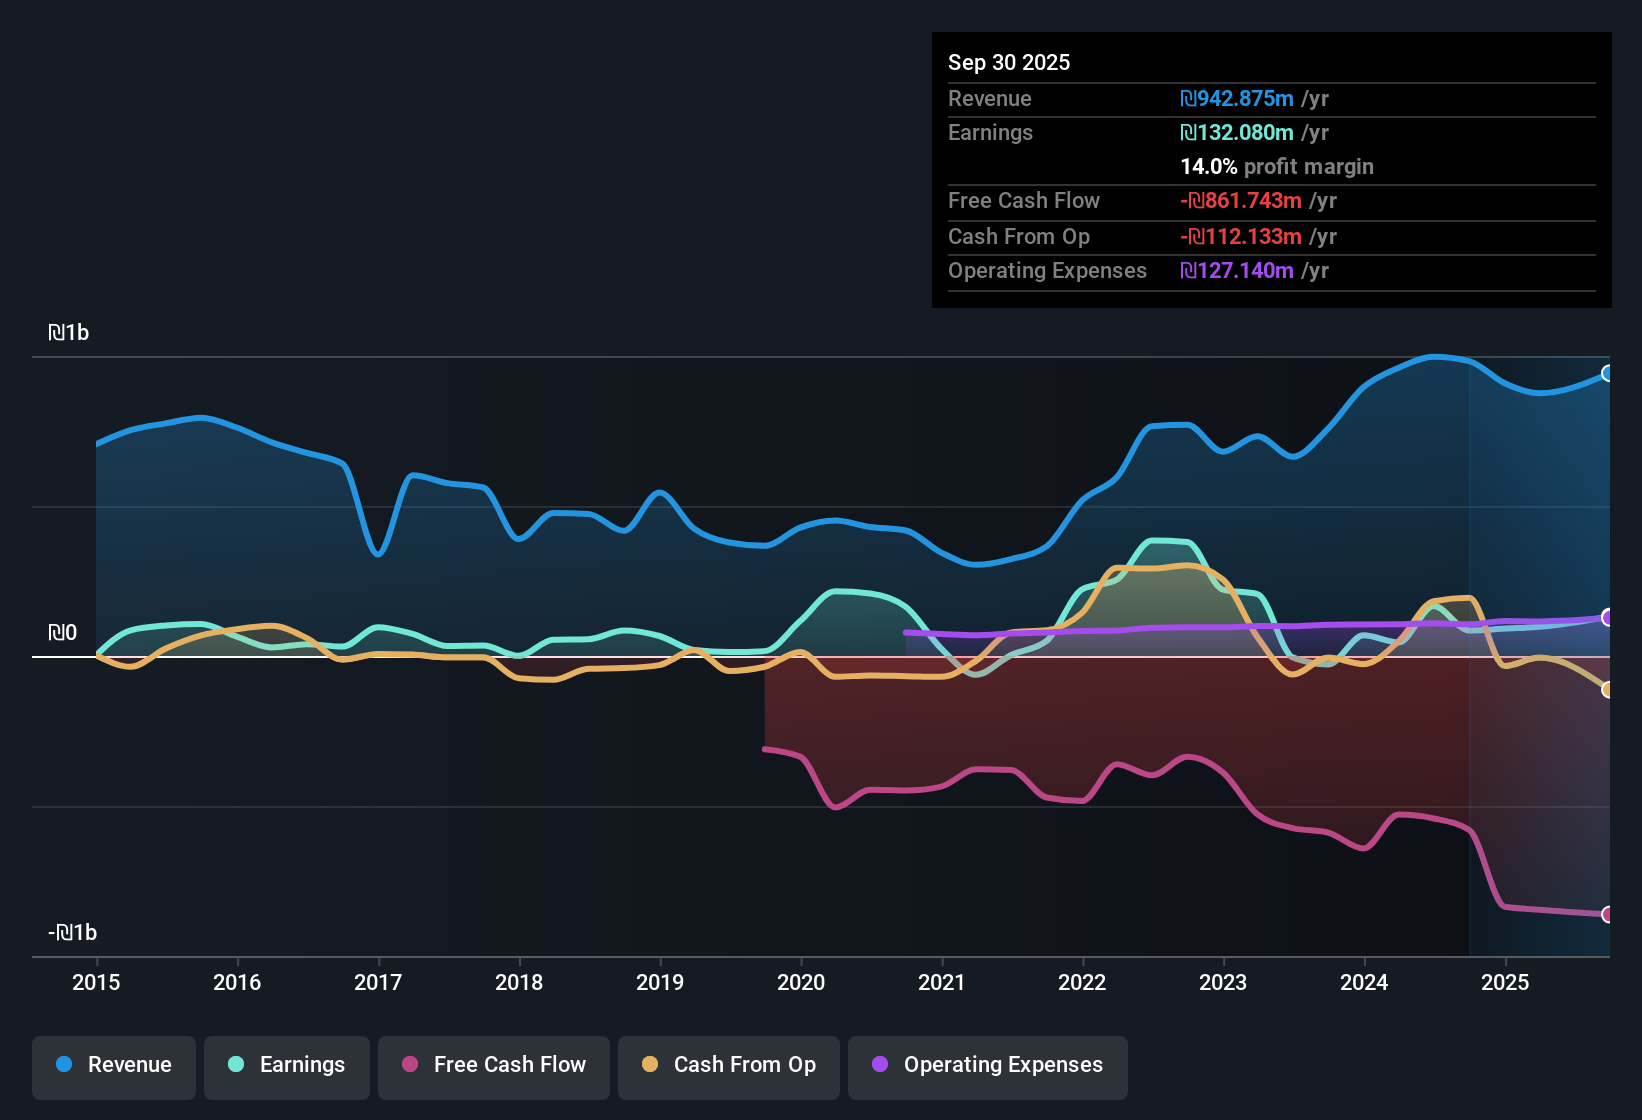Click the Revenue endpoint marker on the chart
Screen dimensions: 1642x1120
coord(1607,374)
